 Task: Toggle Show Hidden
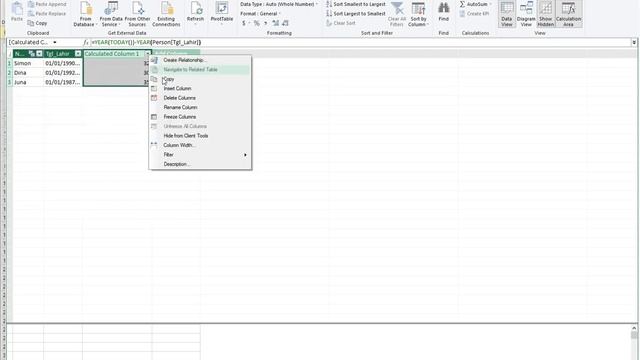pyautogui.click(x=546, y=14)
